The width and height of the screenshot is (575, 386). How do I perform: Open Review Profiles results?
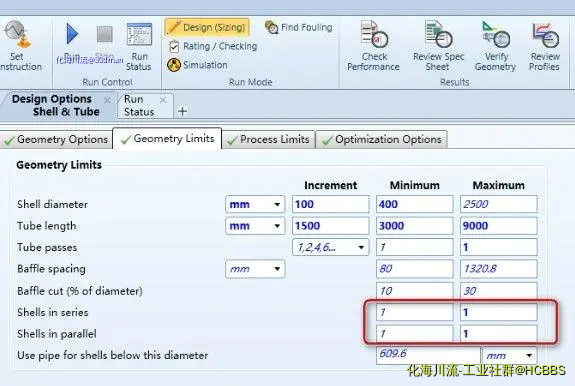click(x=545, y=46)
